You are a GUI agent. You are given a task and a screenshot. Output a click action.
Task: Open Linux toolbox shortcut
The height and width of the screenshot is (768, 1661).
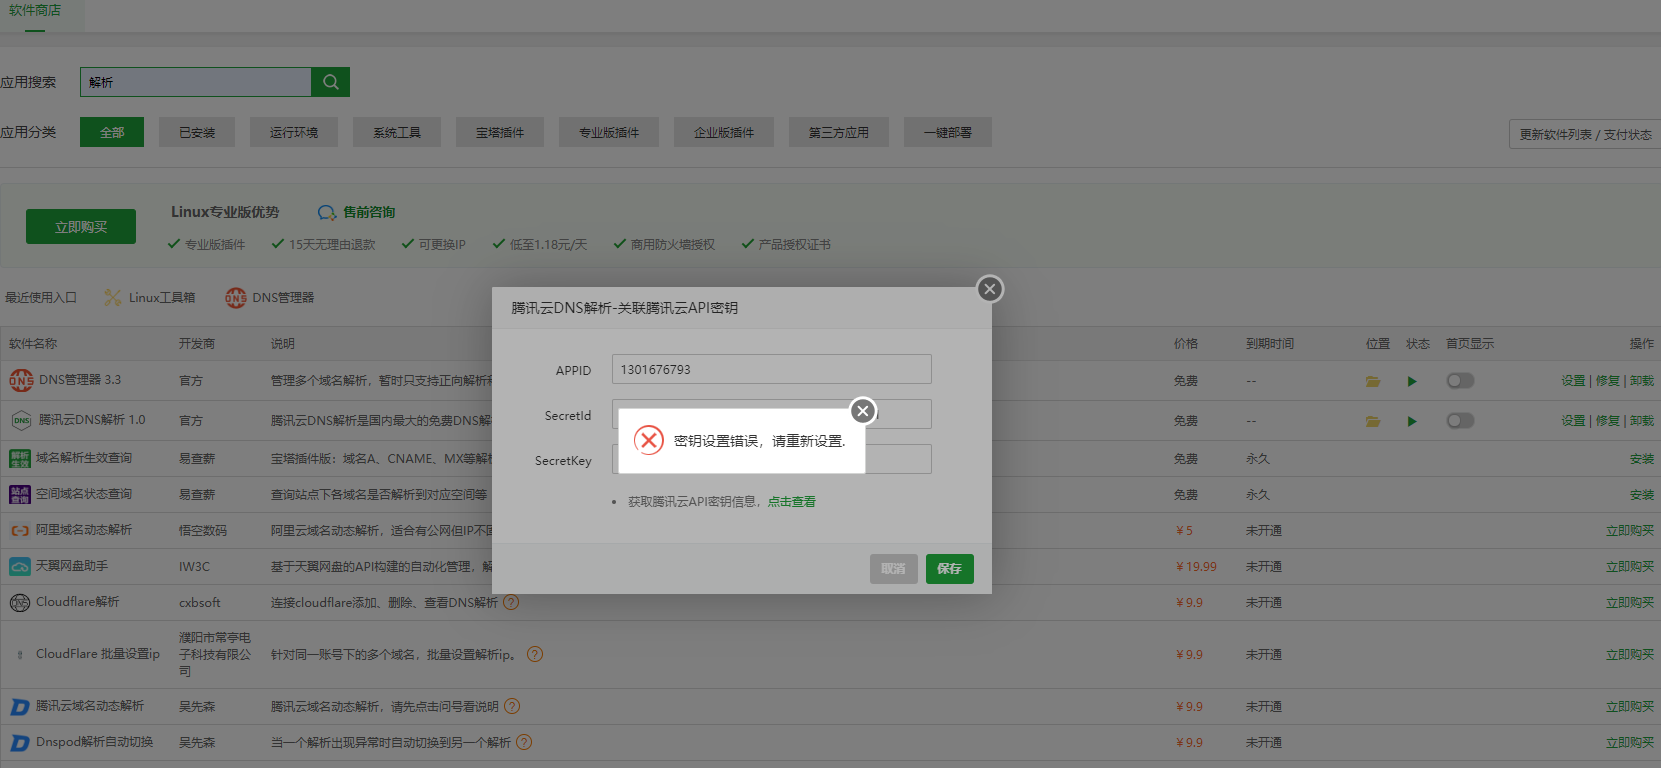point(150,298)
